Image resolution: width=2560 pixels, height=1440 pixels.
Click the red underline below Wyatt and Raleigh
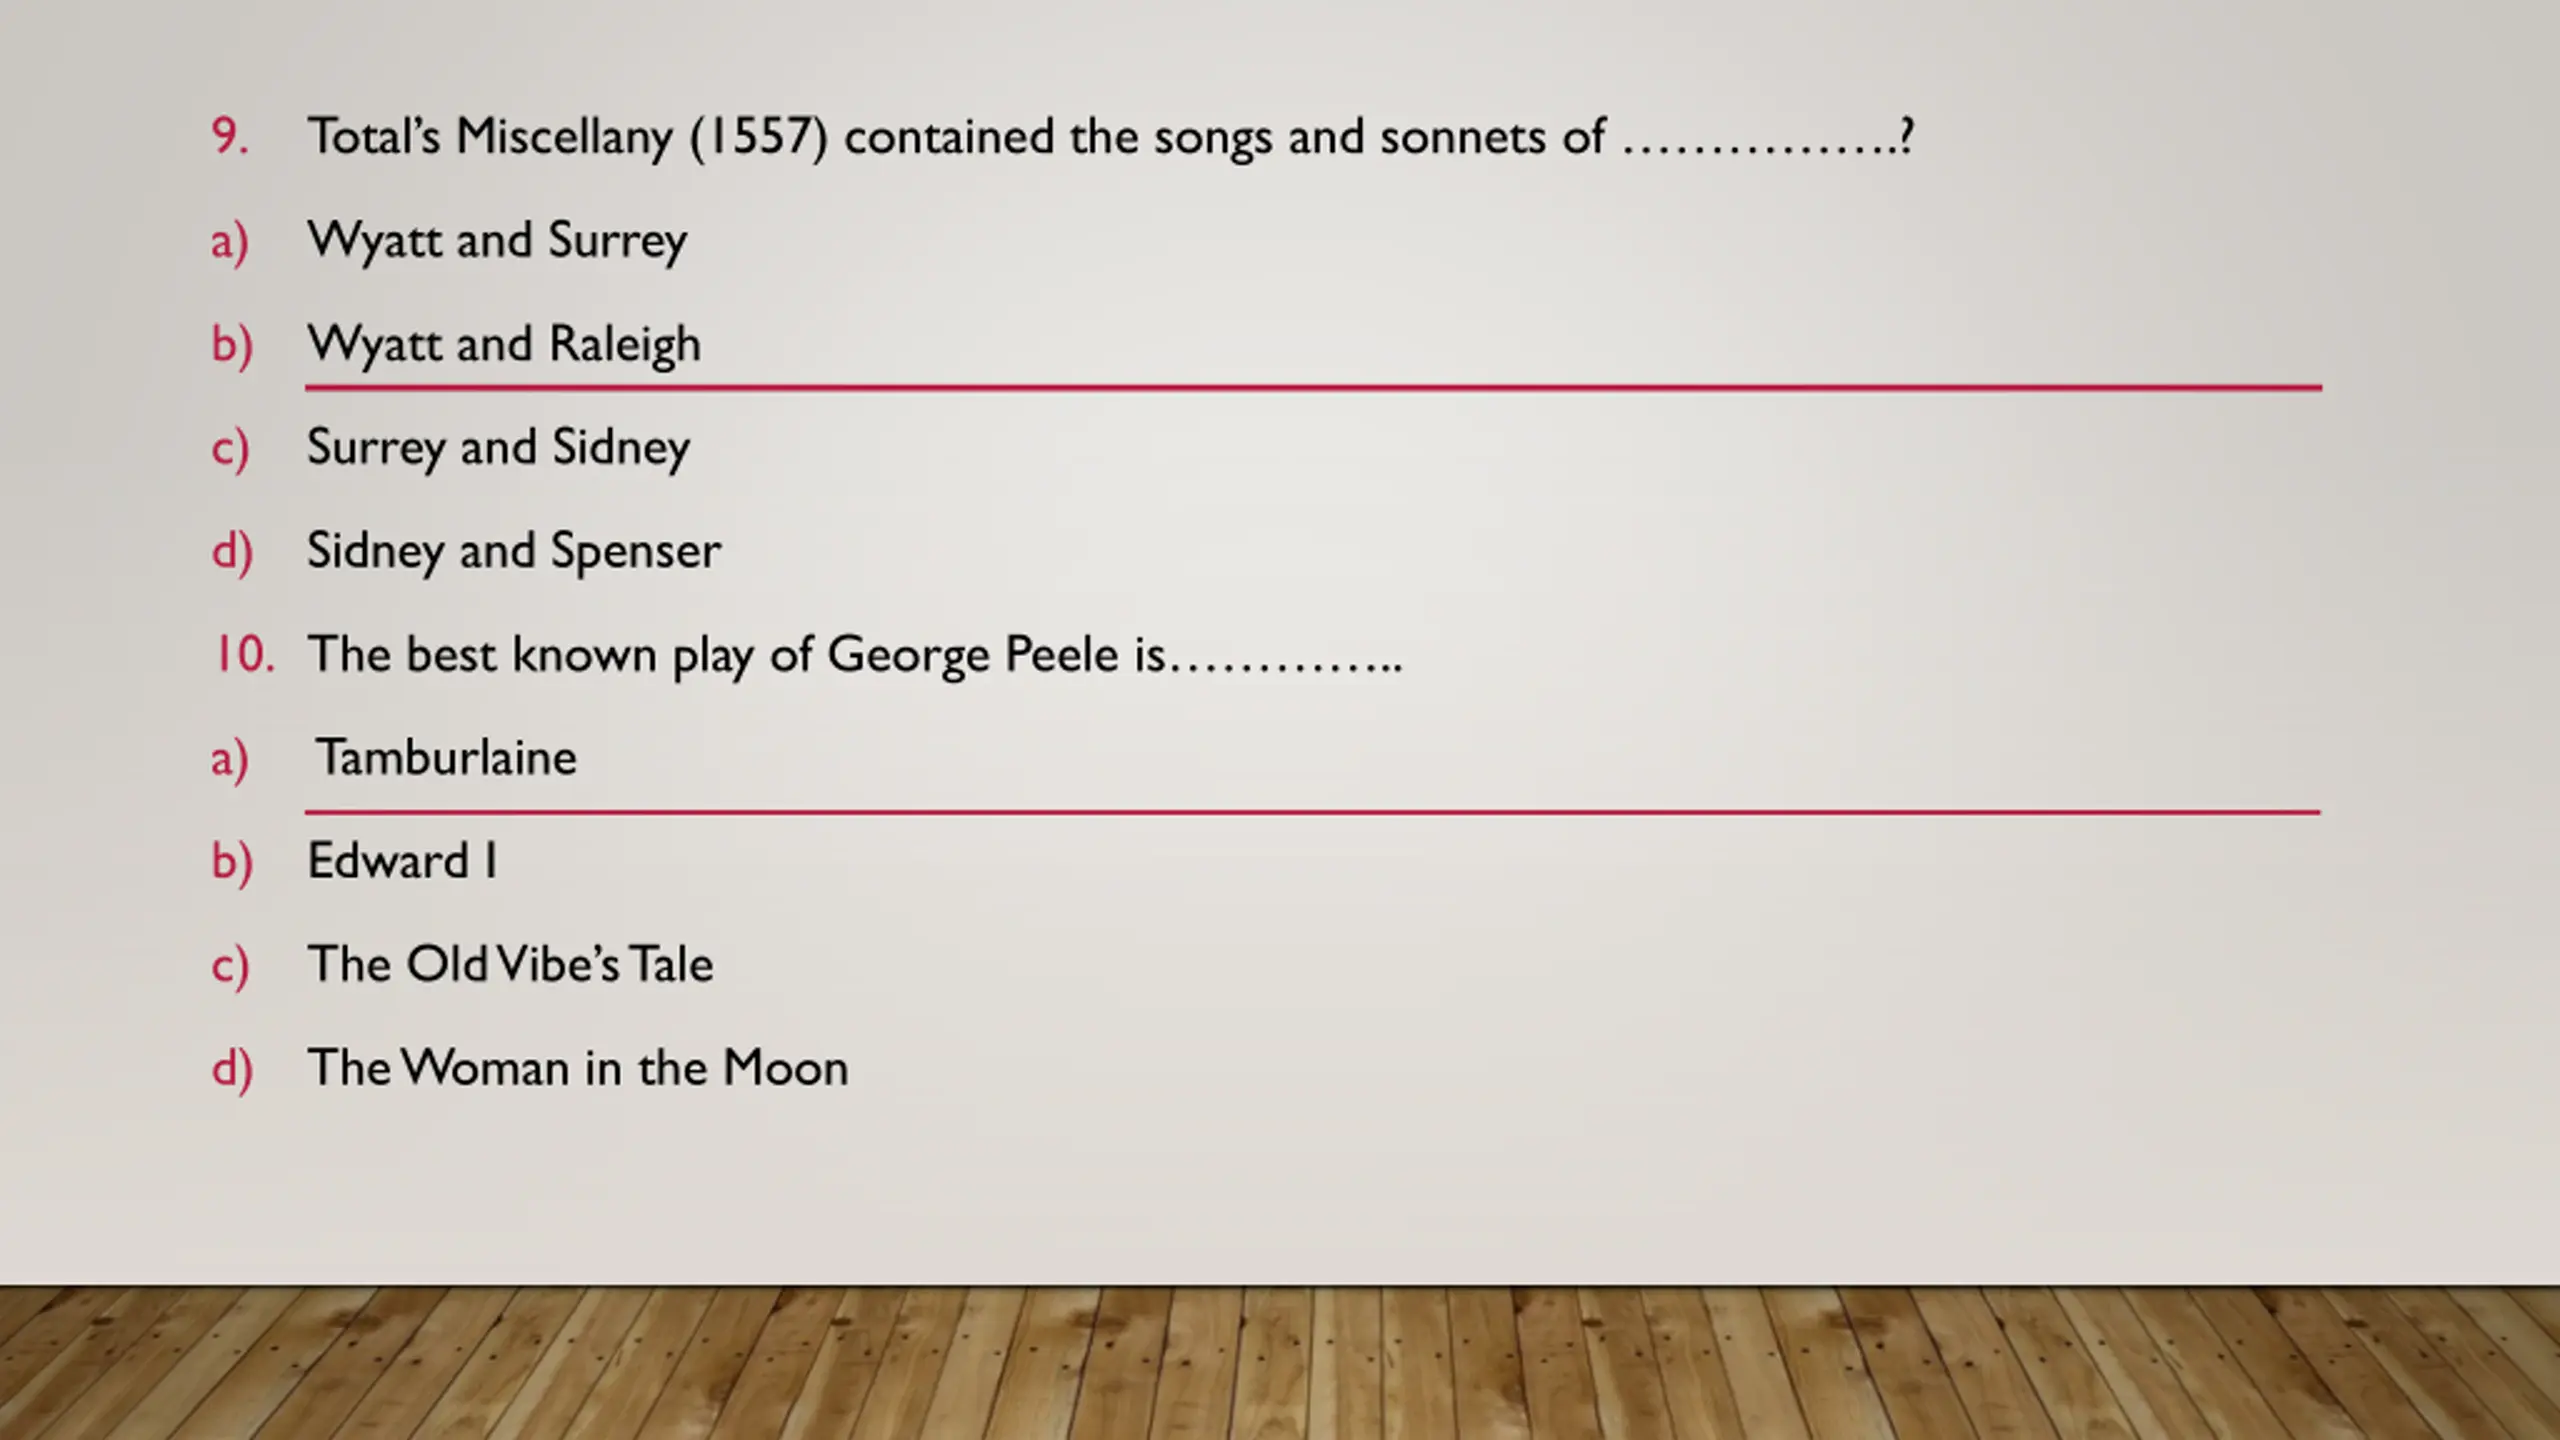click(x=1313, y=387)
